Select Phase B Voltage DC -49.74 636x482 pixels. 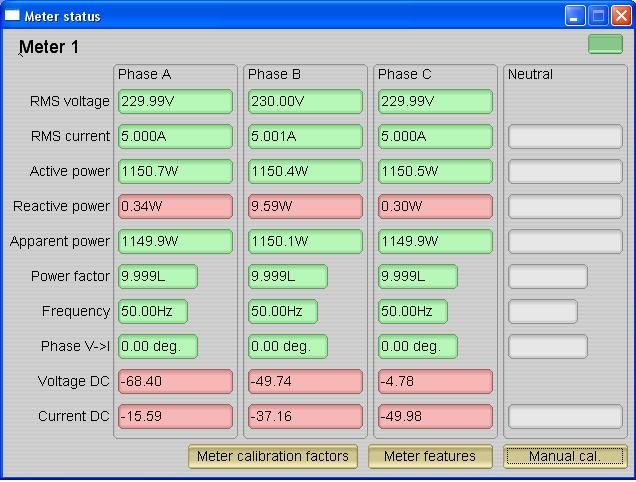305,381
